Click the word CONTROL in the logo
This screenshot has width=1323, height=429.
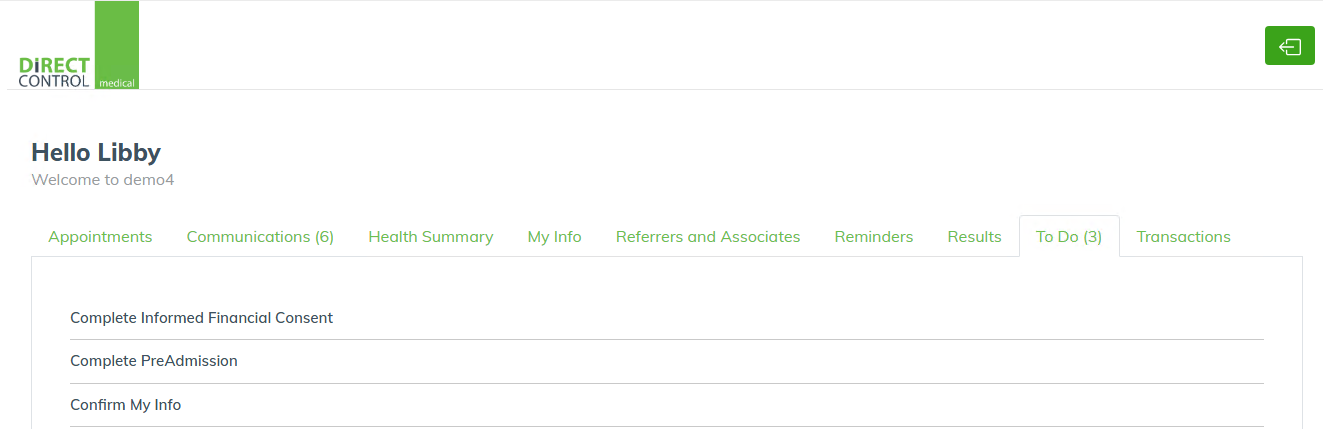[x=54, y=81]
